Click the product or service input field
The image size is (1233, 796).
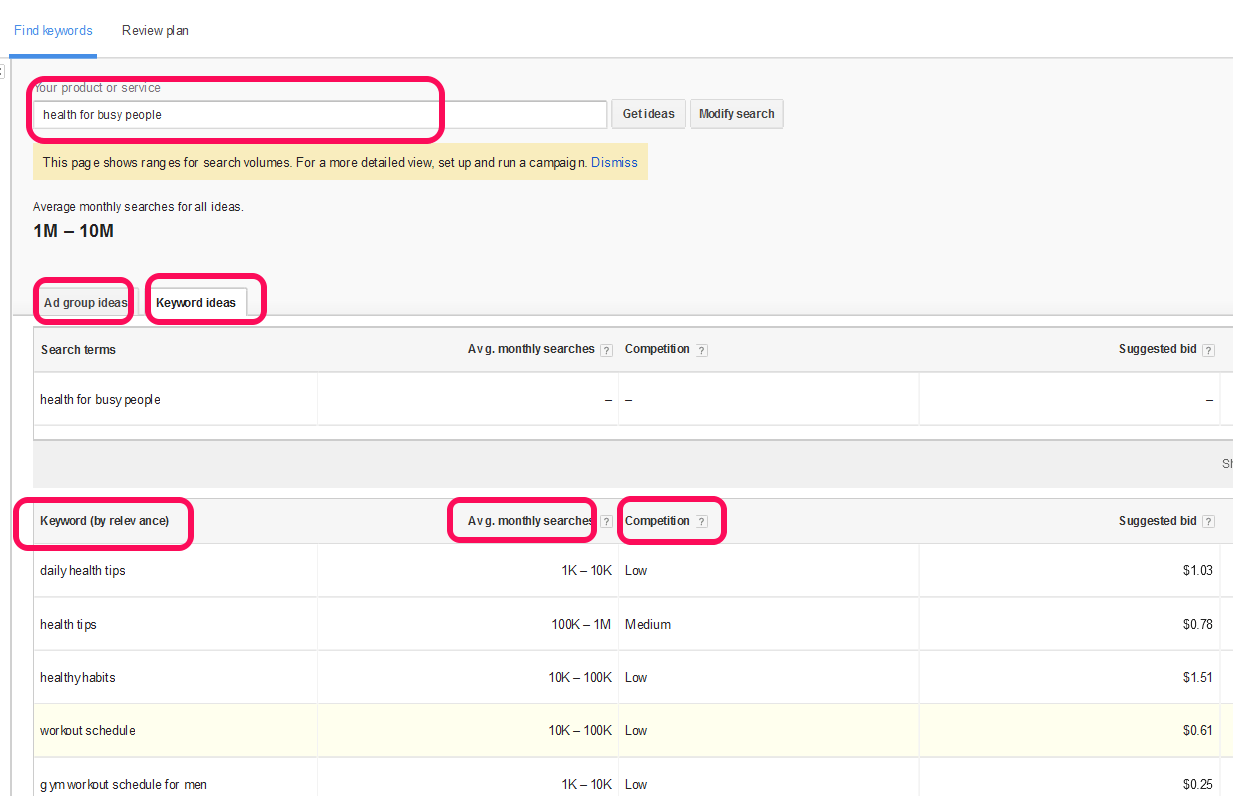pos(236,113)
